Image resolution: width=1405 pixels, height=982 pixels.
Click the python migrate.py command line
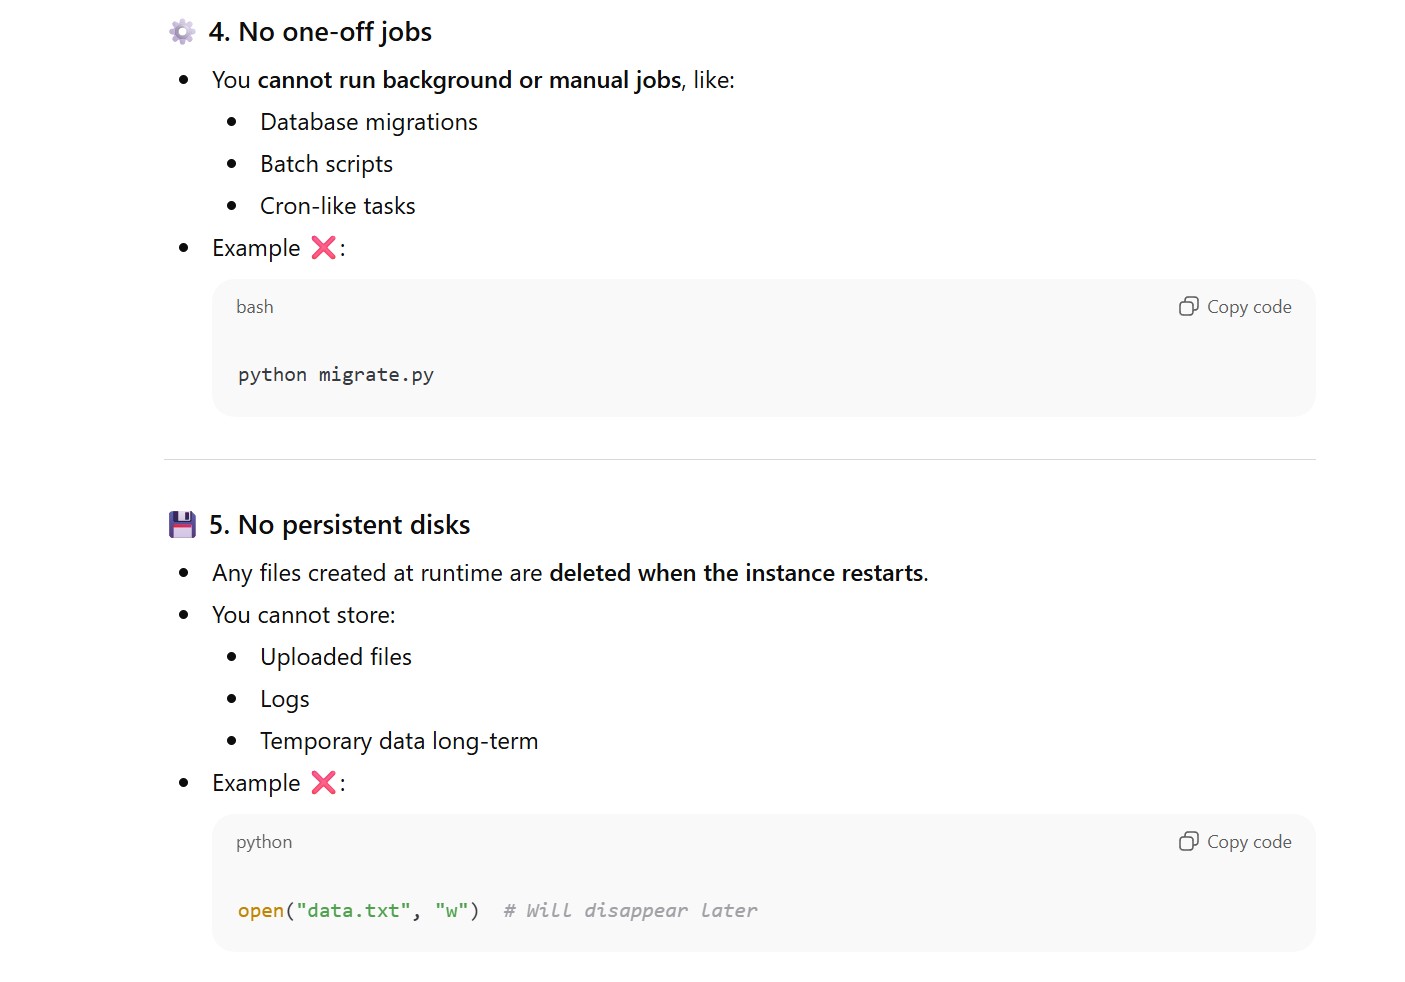coord(336,375)
